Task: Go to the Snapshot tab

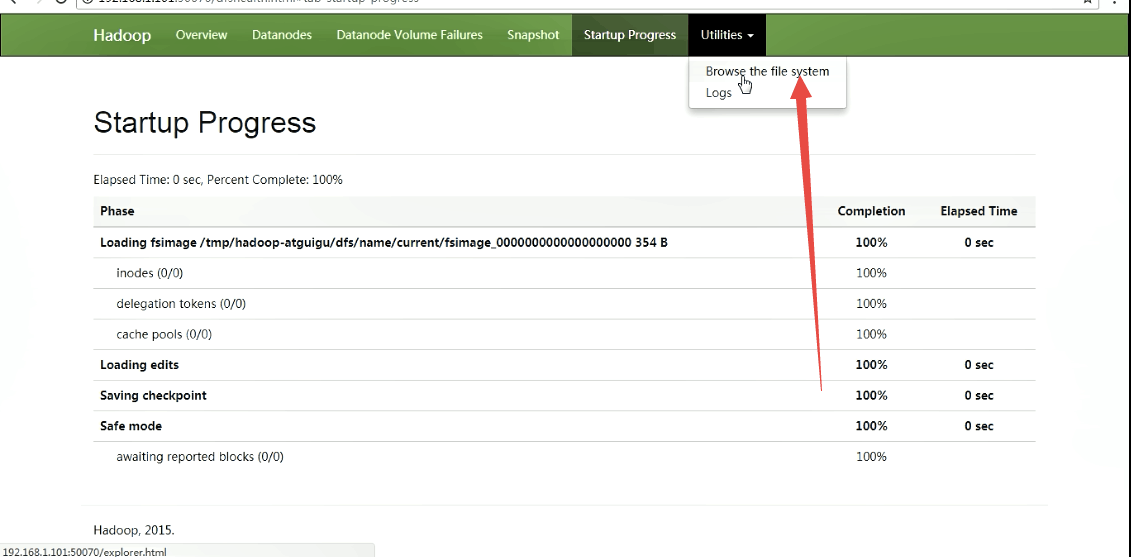Action: (x=533, y=35)
